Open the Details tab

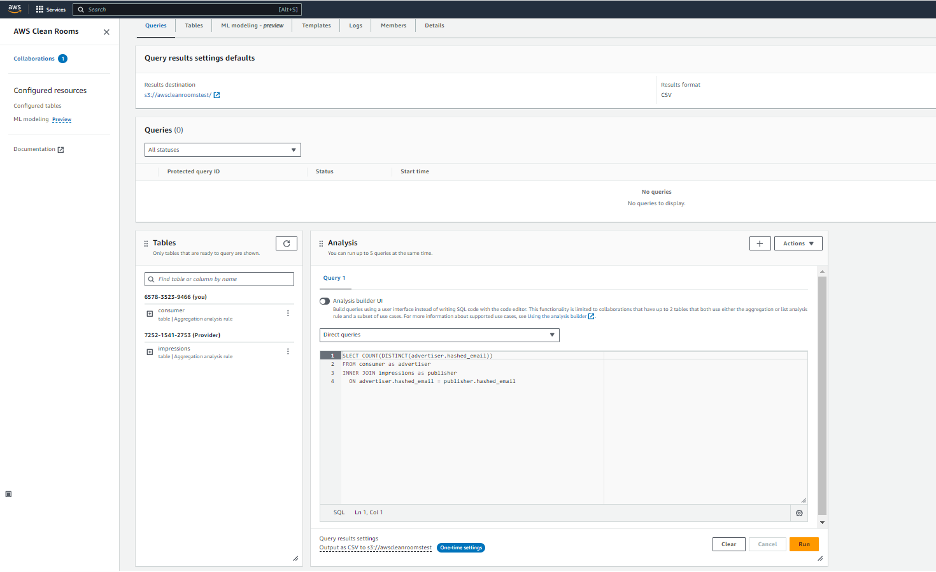pyautogui.click(x=434, y=26)
